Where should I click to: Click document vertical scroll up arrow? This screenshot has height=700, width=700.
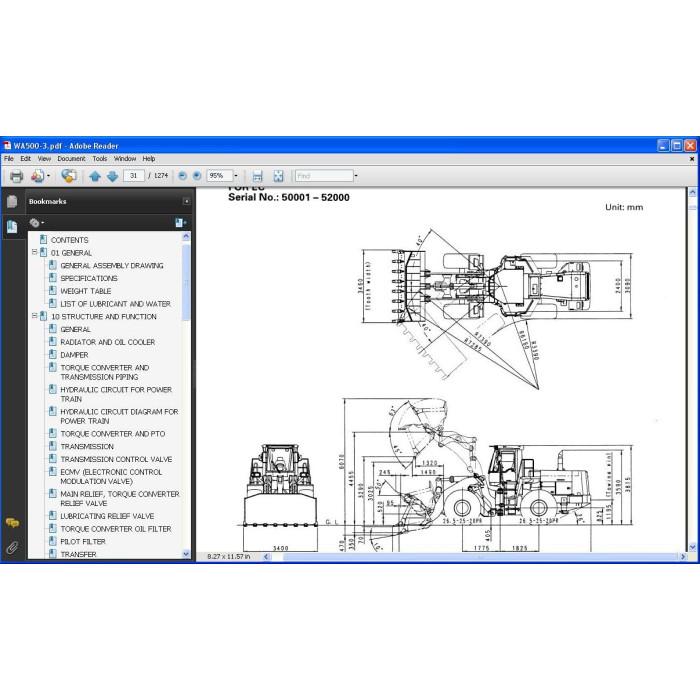point(692,192)
